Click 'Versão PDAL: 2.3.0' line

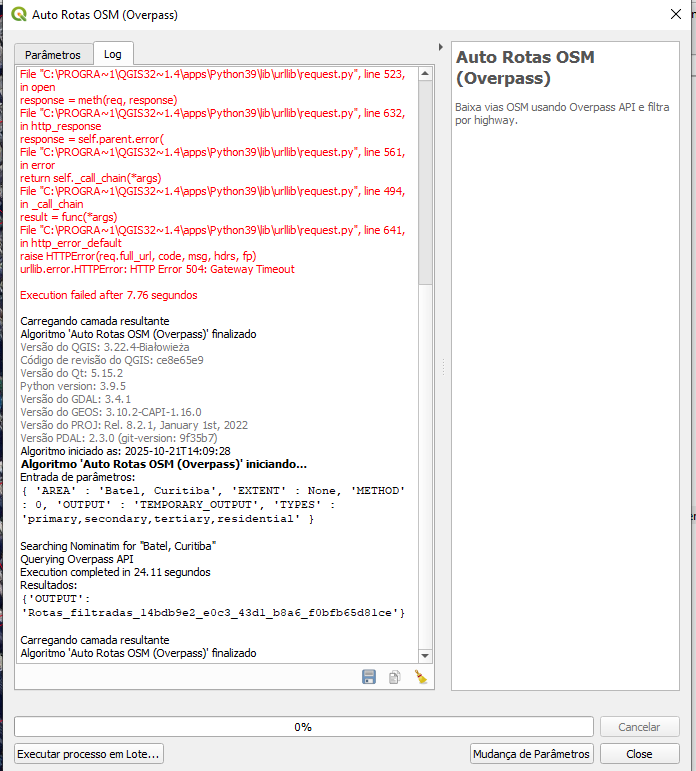coord(119,438)
